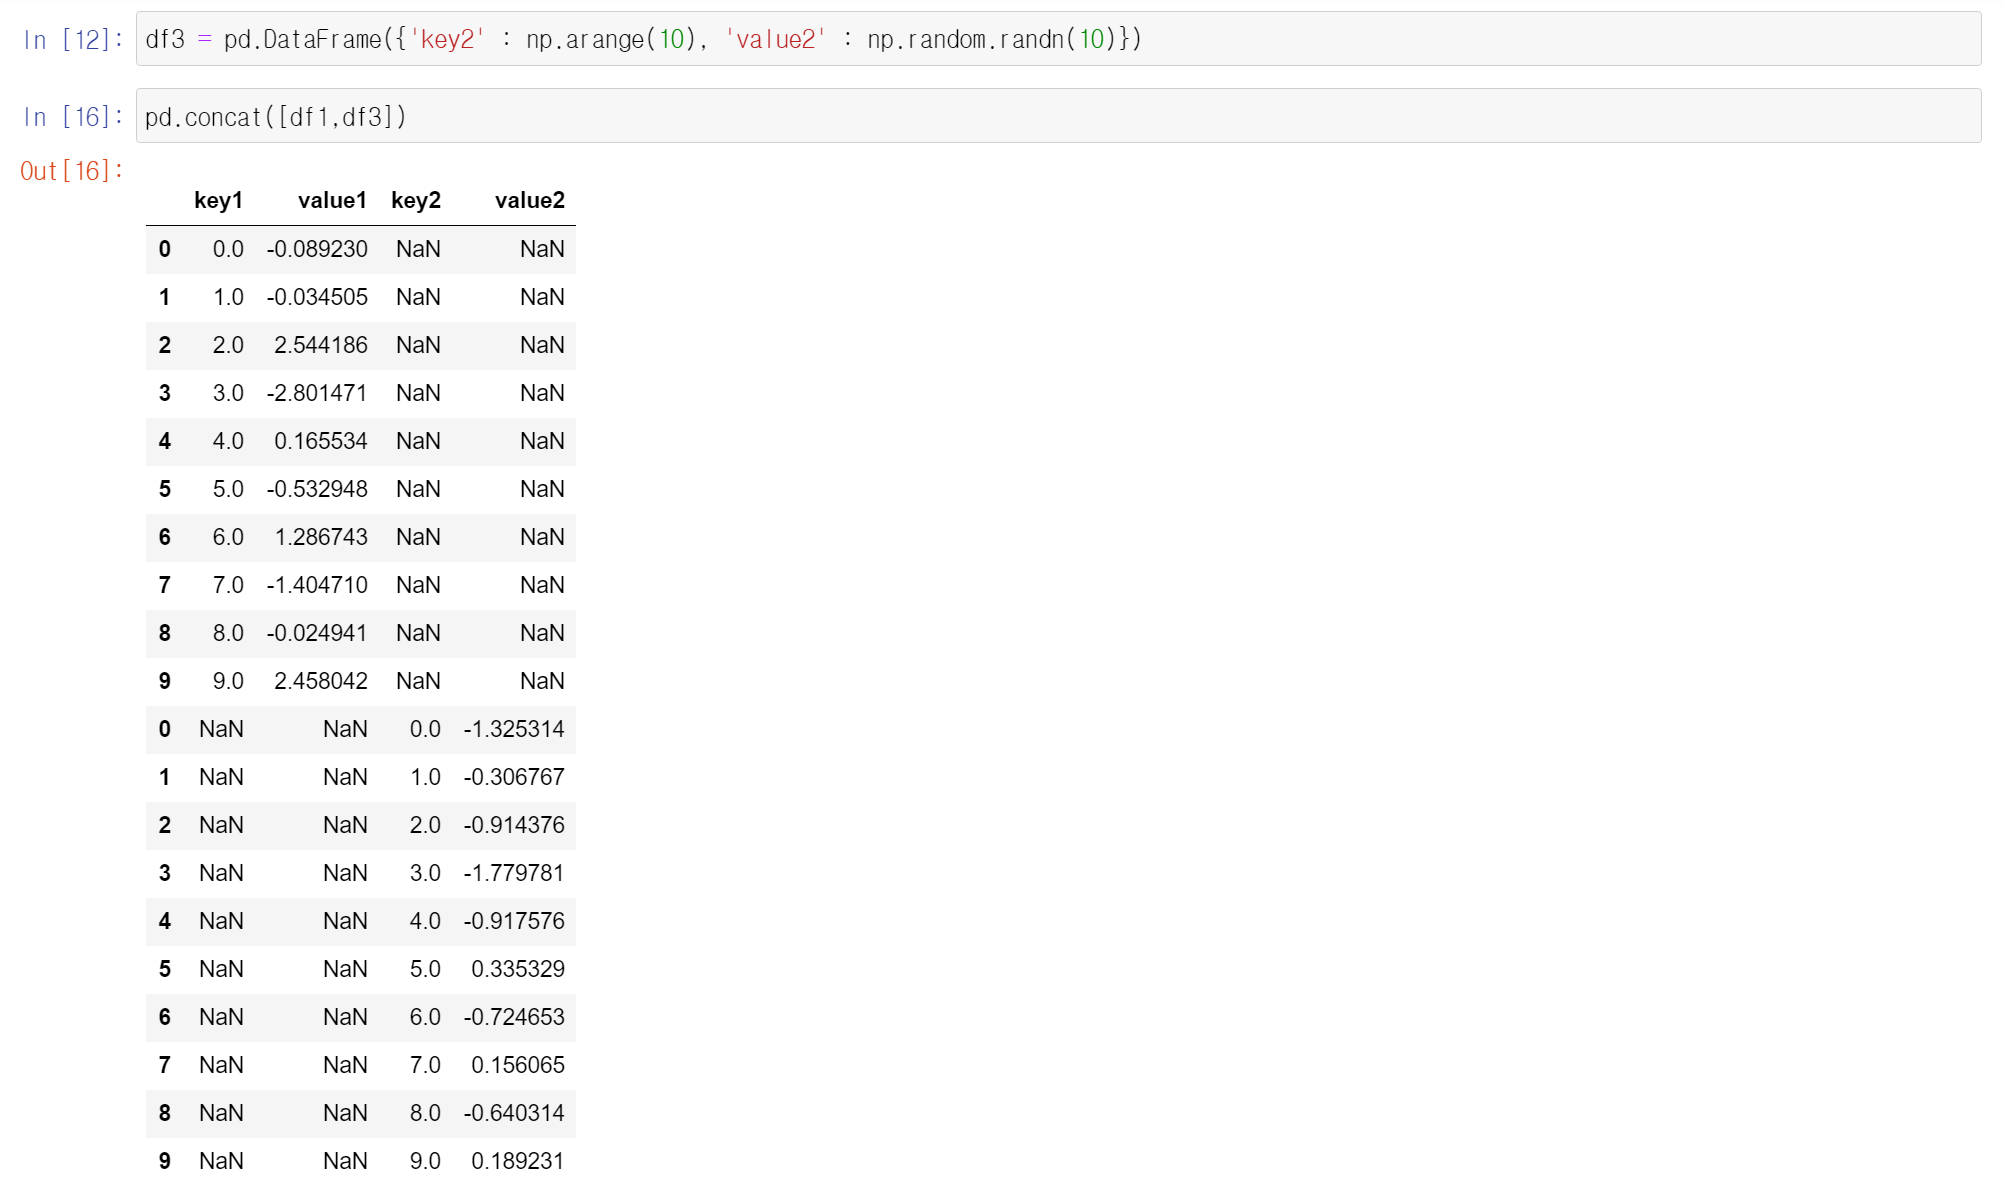Click the value2 cell 0.335329

pyautogui.click(x=517, y=969)
